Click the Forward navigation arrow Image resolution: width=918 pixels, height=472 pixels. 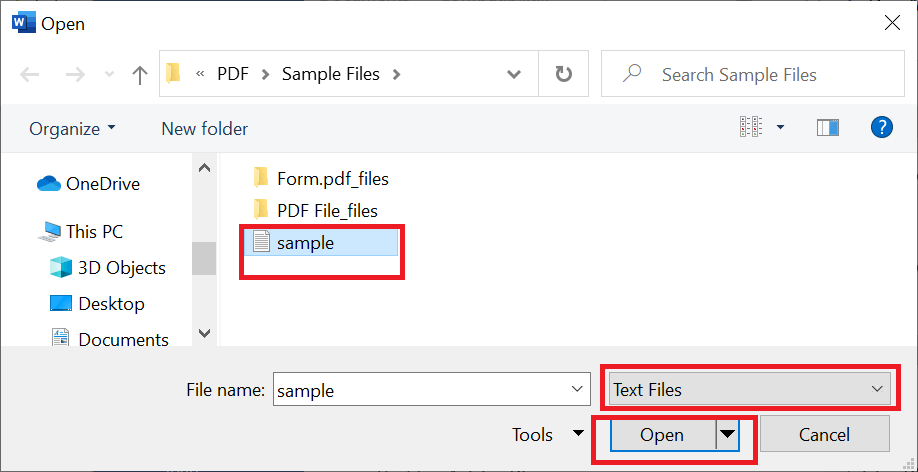(74, 74)
